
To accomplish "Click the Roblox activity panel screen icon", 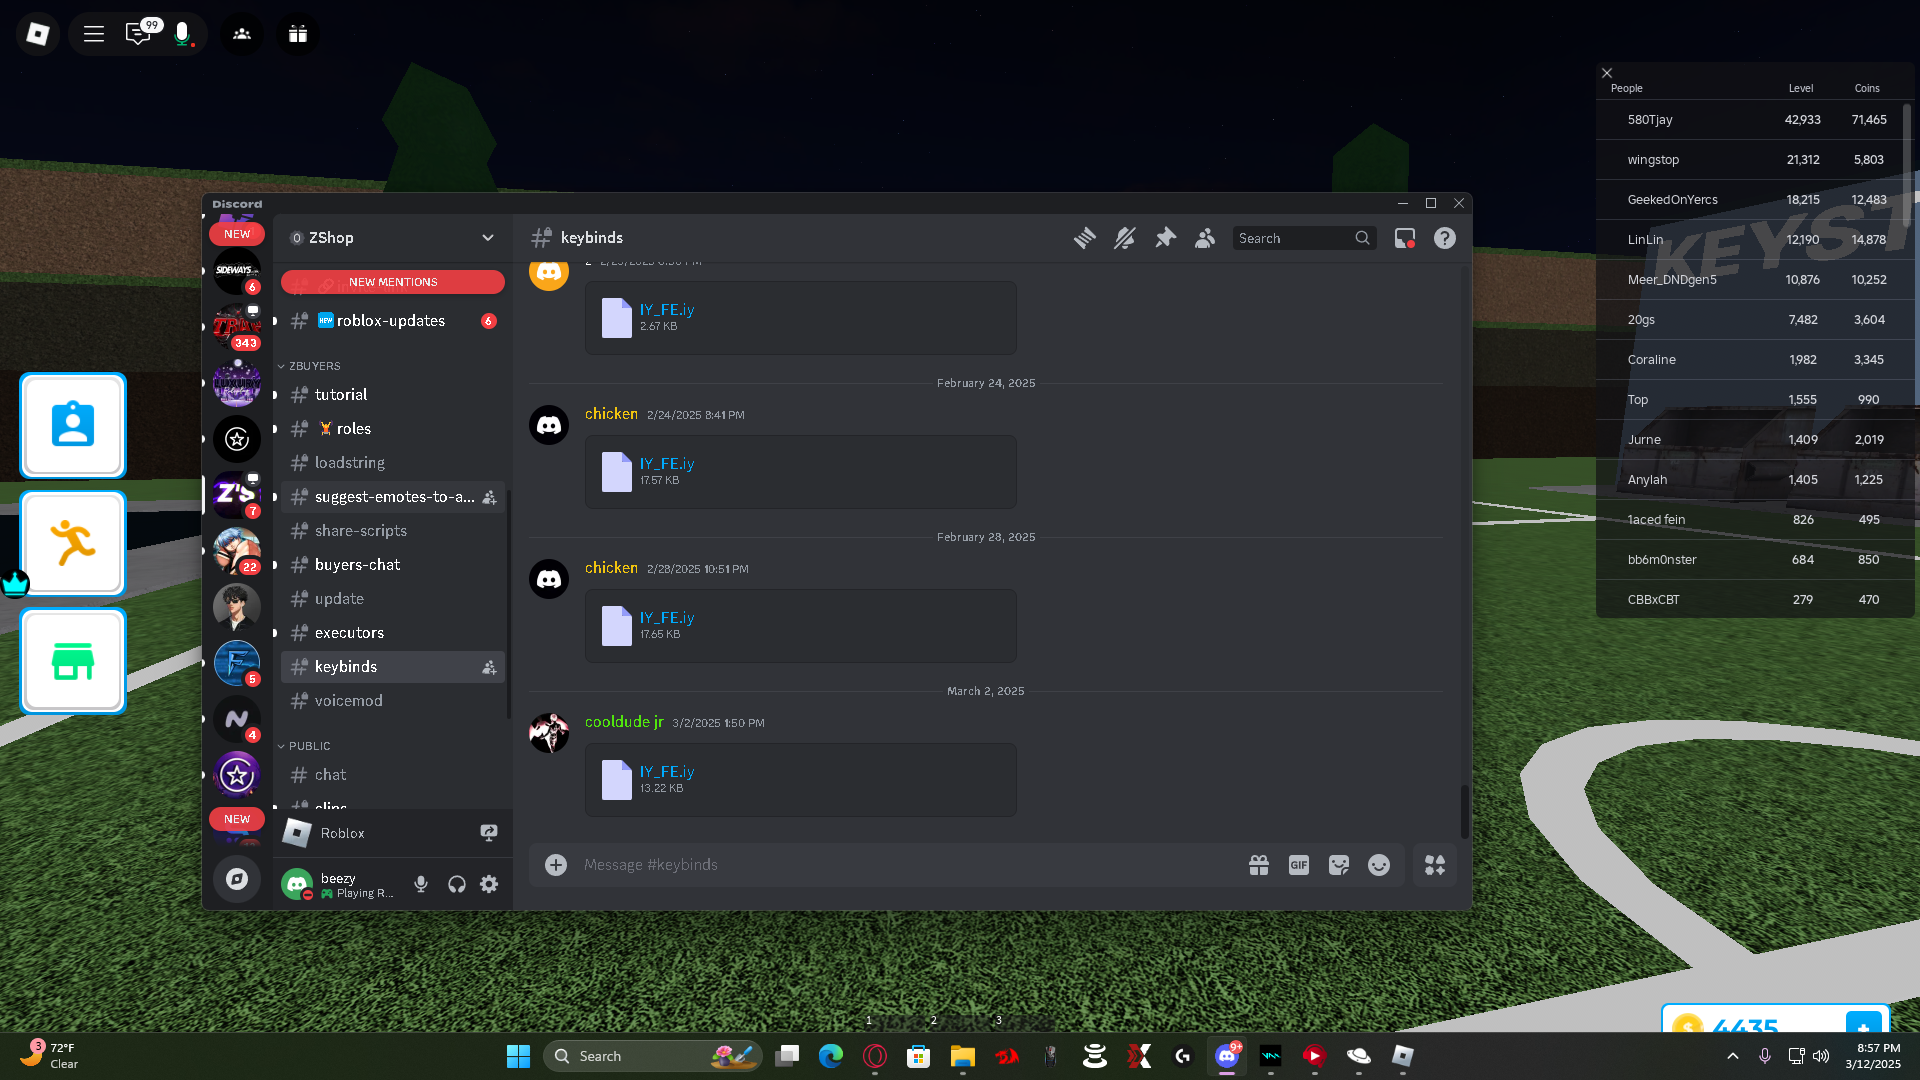I will pyautogui.click(x=489, y=833).
